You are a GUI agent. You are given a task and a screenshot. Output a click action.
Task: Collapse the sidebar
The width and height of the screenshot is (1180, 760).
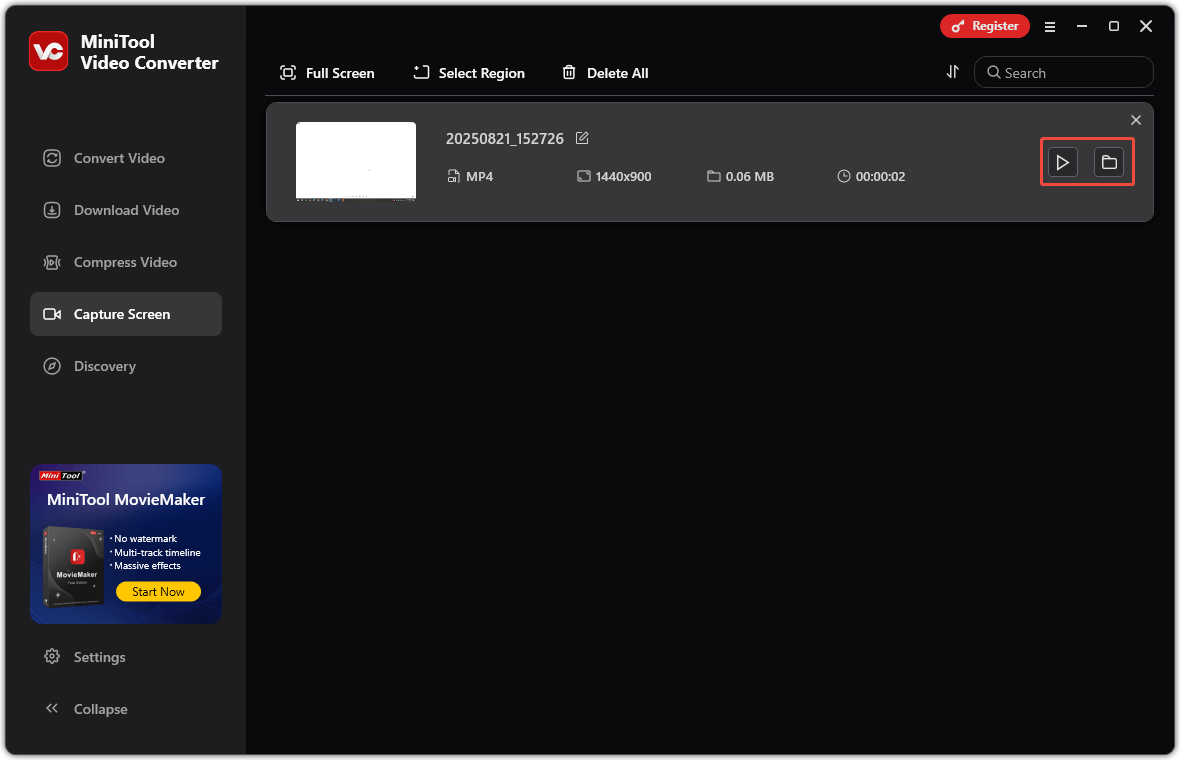click(x=126, y=709)
